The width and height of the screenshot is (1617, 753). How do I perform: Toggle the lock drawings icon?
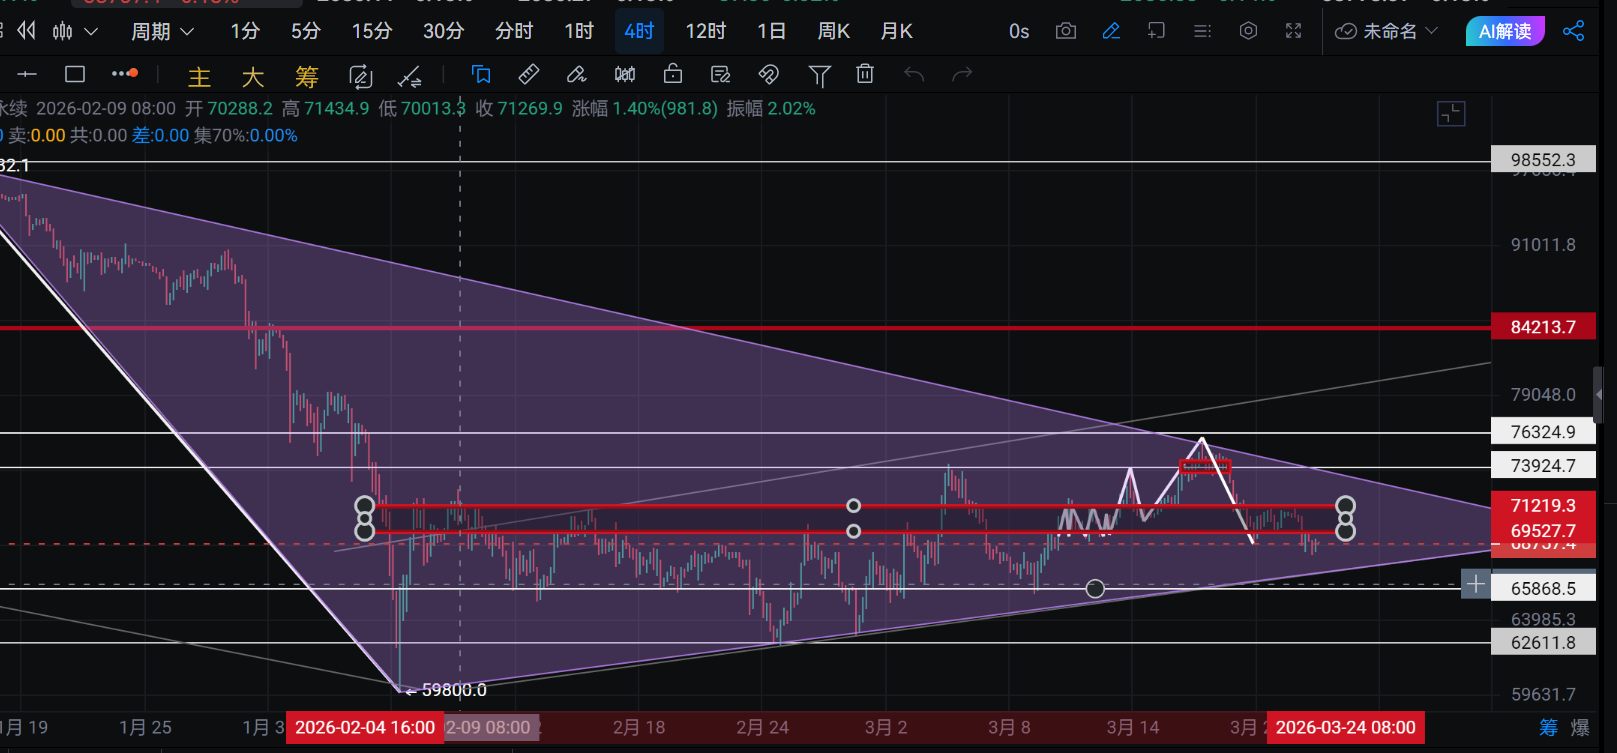pos(673,74)
